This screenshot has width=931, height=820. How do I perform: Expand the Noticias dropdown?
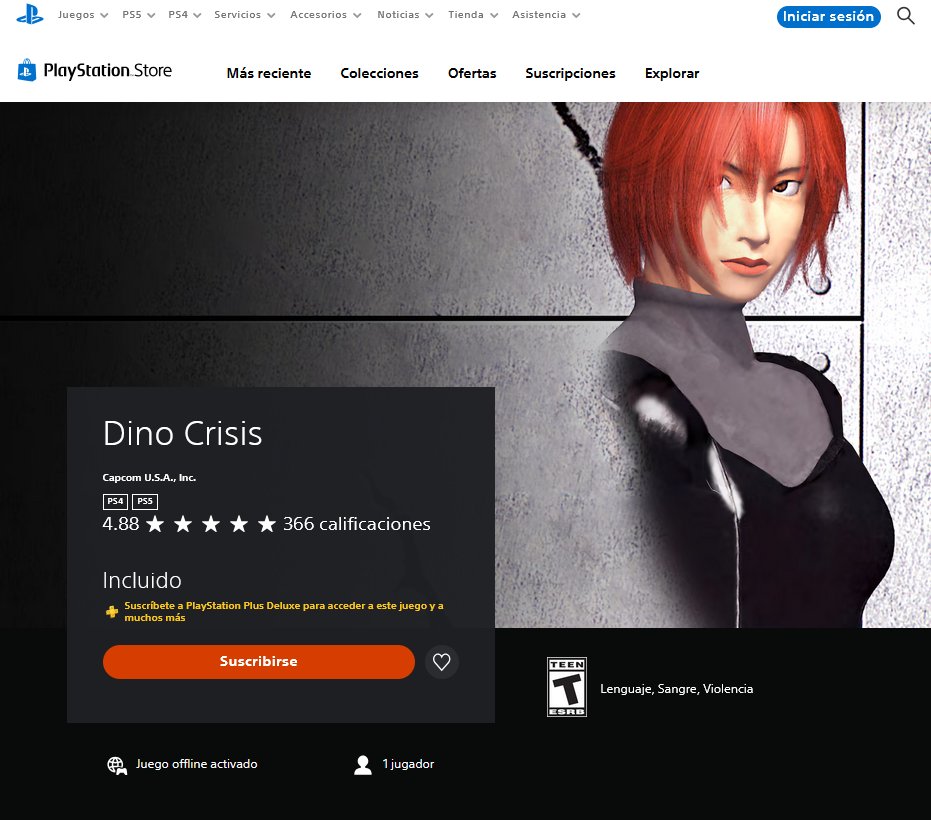(x=405, y=15)
